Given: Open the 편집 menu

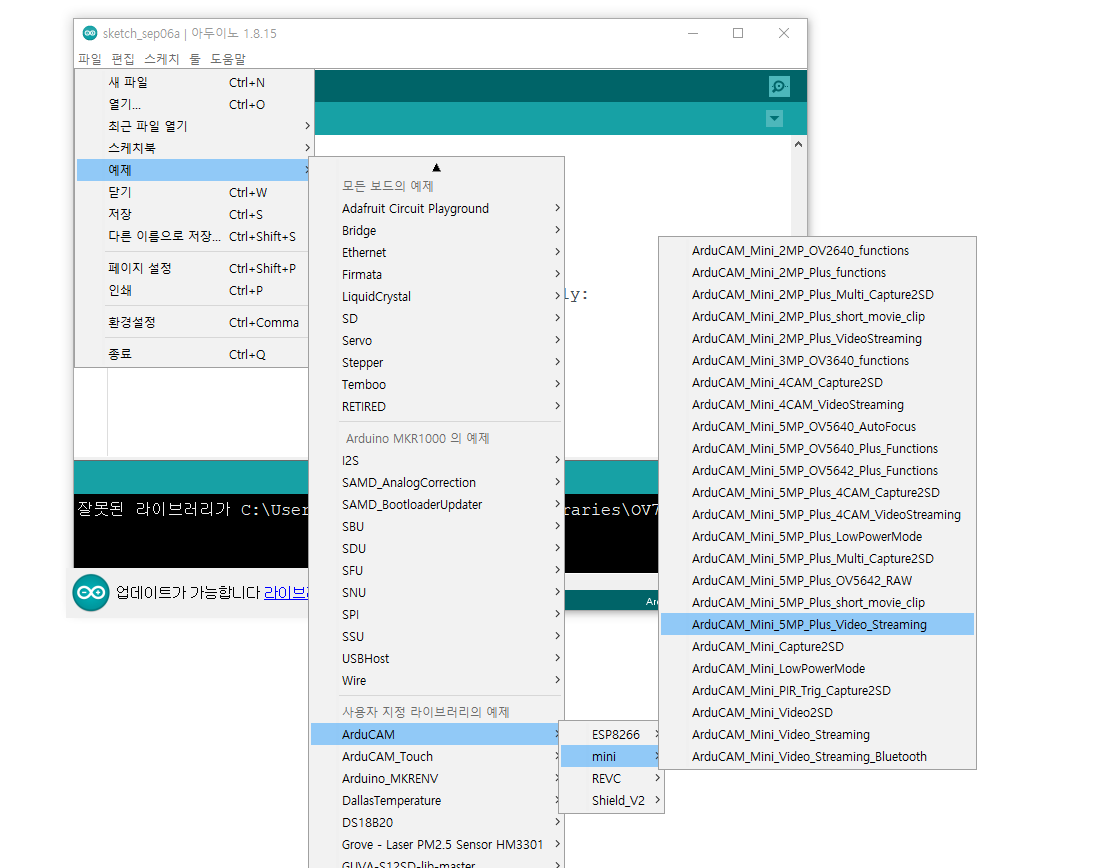Looking at the screenshot, I should 123,59.
